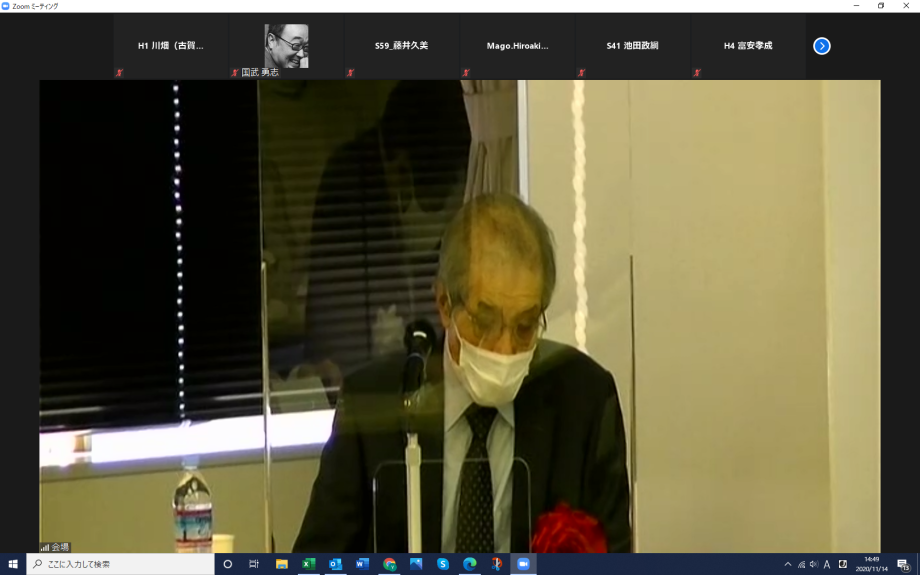Select the H1 川畑 participant tile

(171, 46)
